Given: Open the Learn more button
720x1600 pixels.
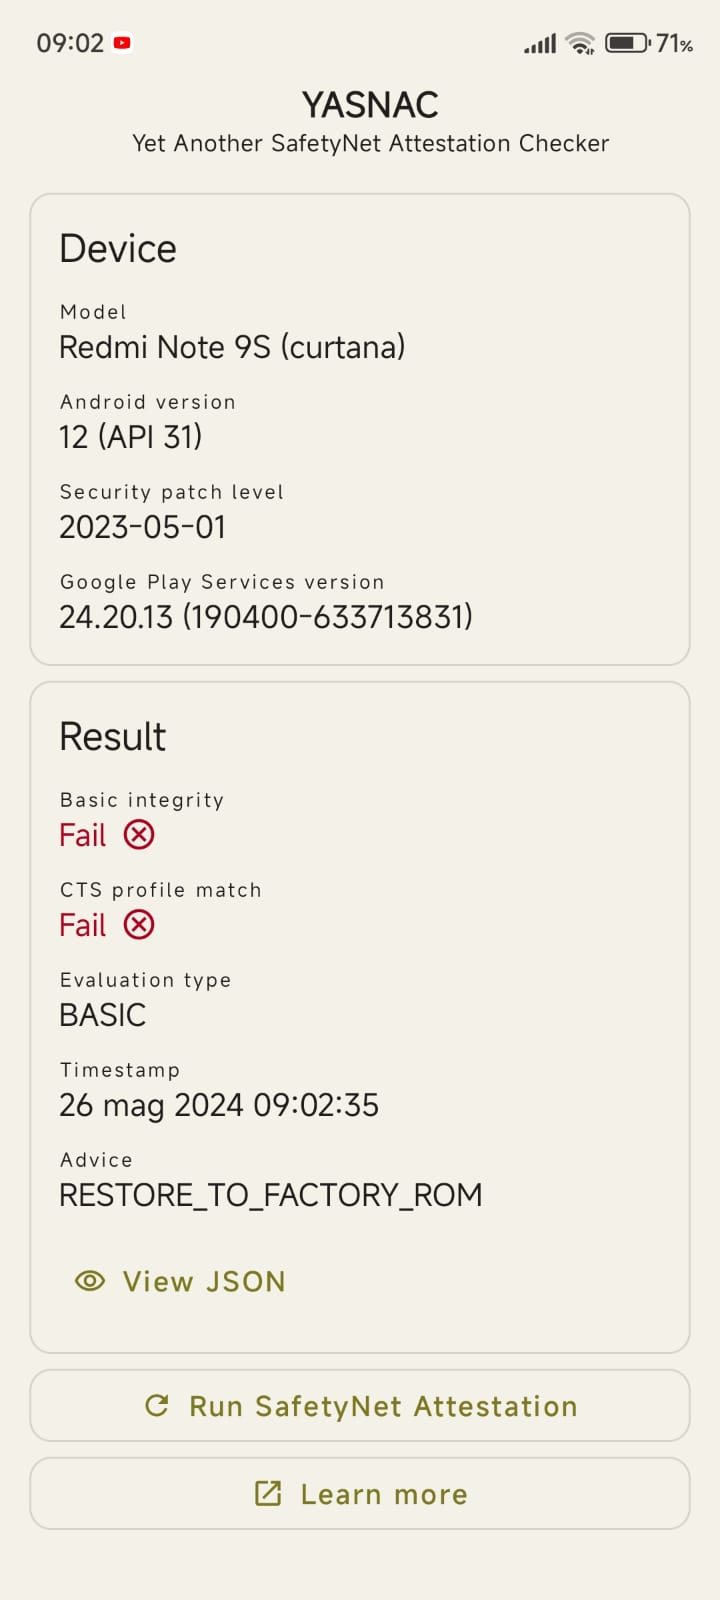Looking at the screenshot, I should coord(360,1494).
